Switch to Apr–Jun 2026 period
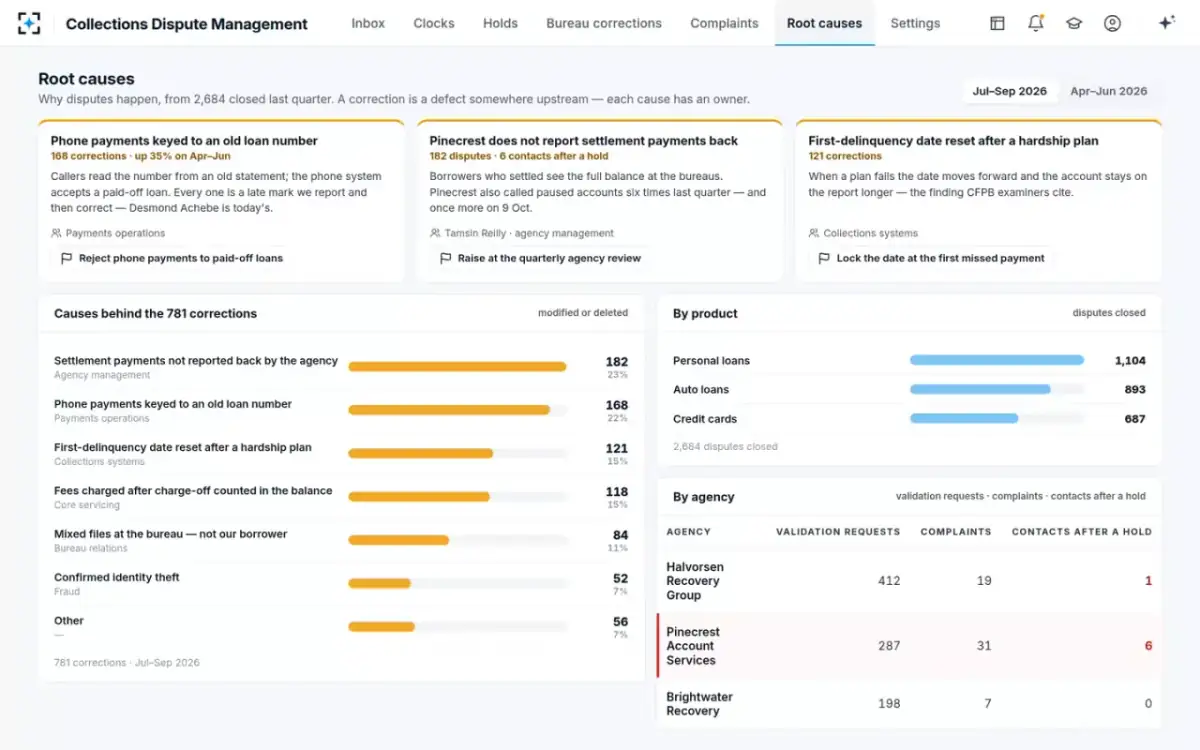The height and width of the screenshot is (750, 1200). coord(1109,91)
